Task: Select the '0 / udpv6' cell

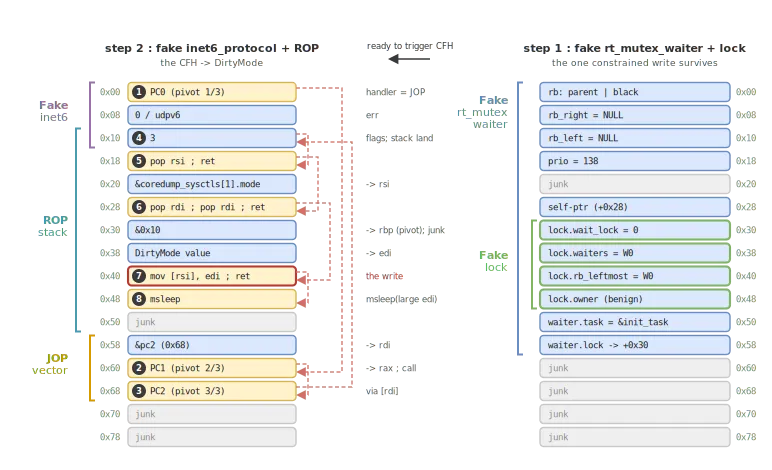Action: [x=212, y=115]
